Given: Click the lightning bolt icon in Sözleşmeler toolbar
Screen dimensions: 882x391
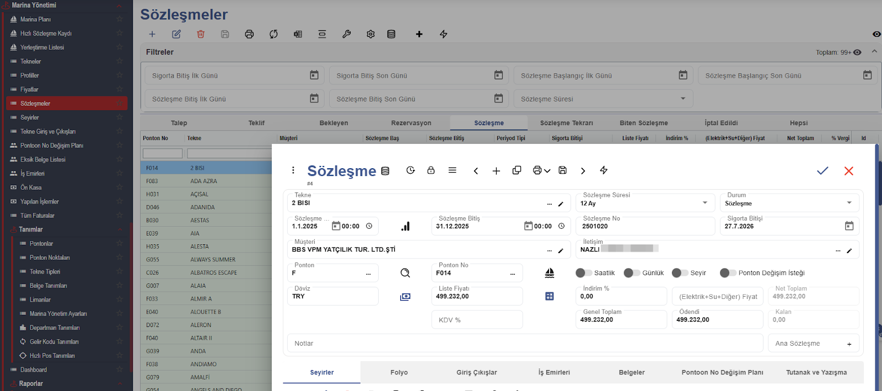Looking at the screenshot, I should point(443,34).
